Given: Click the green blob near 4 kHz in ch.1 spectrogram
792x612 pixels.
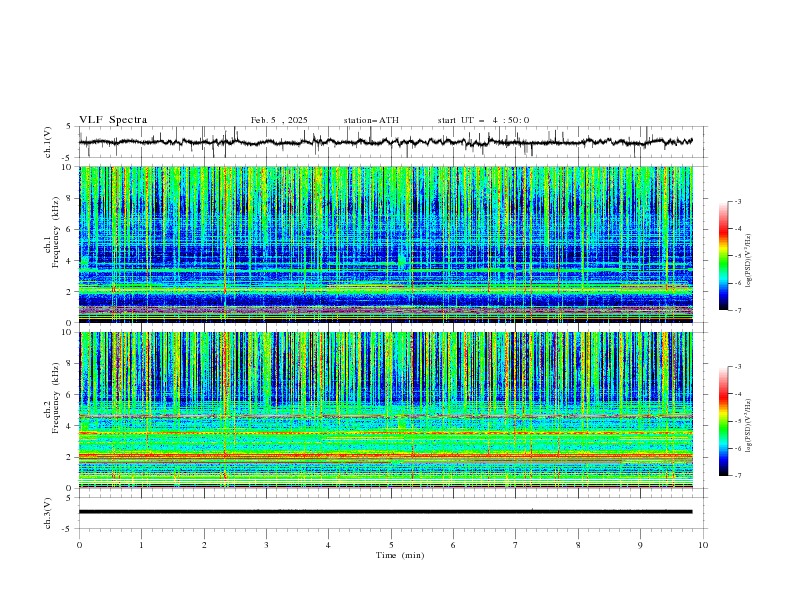Looking at the screenshot, I should coord(402,261).
